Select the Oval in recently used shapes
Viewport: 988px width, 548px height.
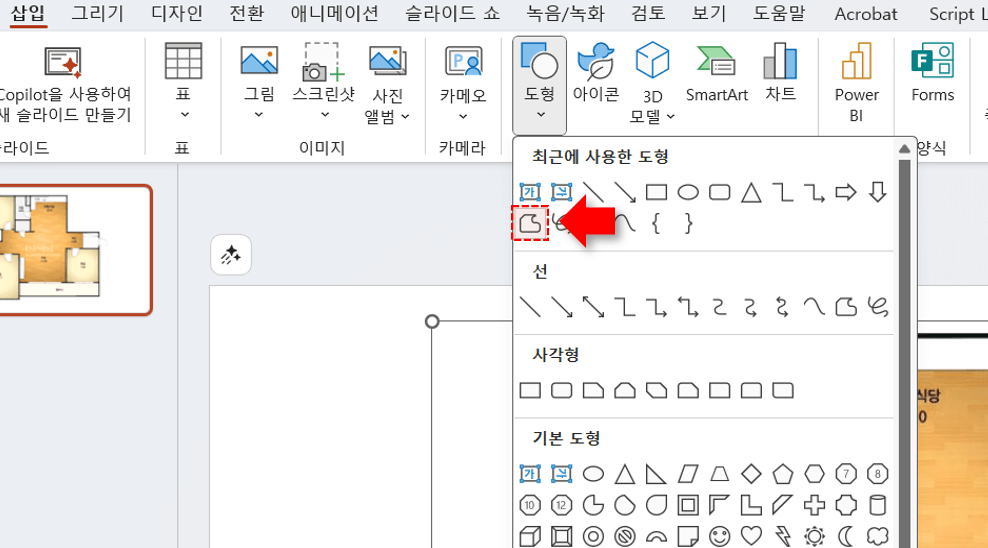[x=687, y=191]
